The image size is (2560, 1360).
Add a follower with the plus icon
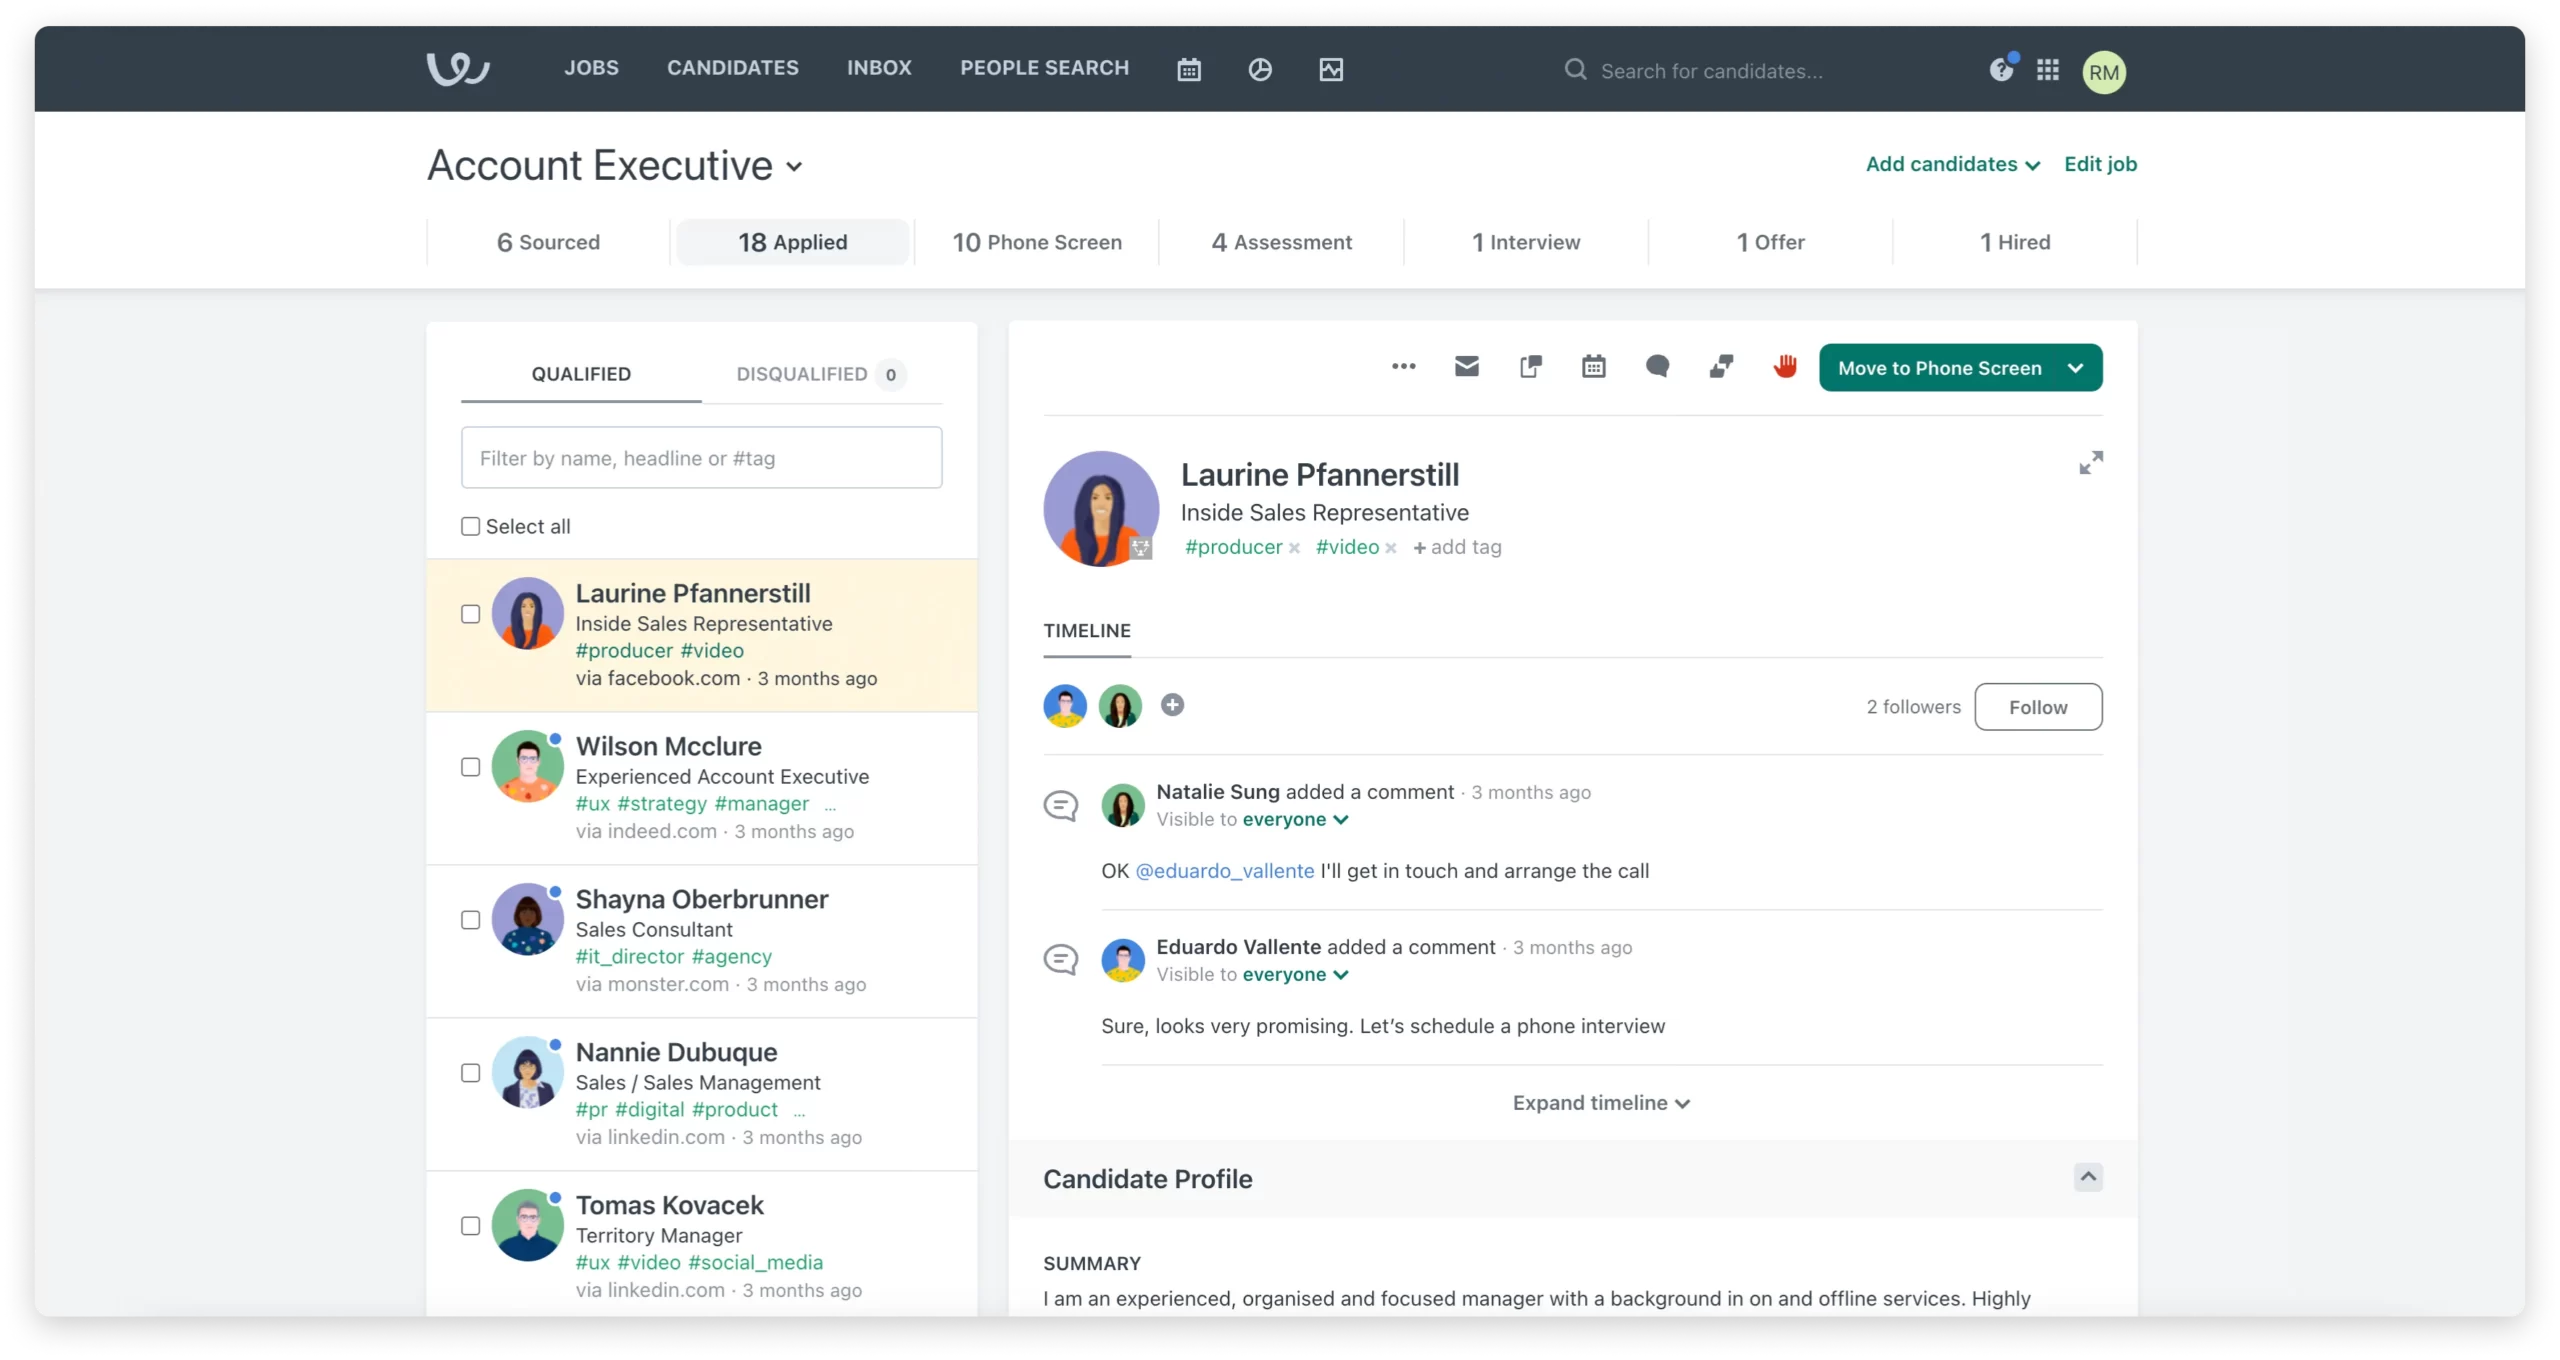click(x=1172, y=706)
